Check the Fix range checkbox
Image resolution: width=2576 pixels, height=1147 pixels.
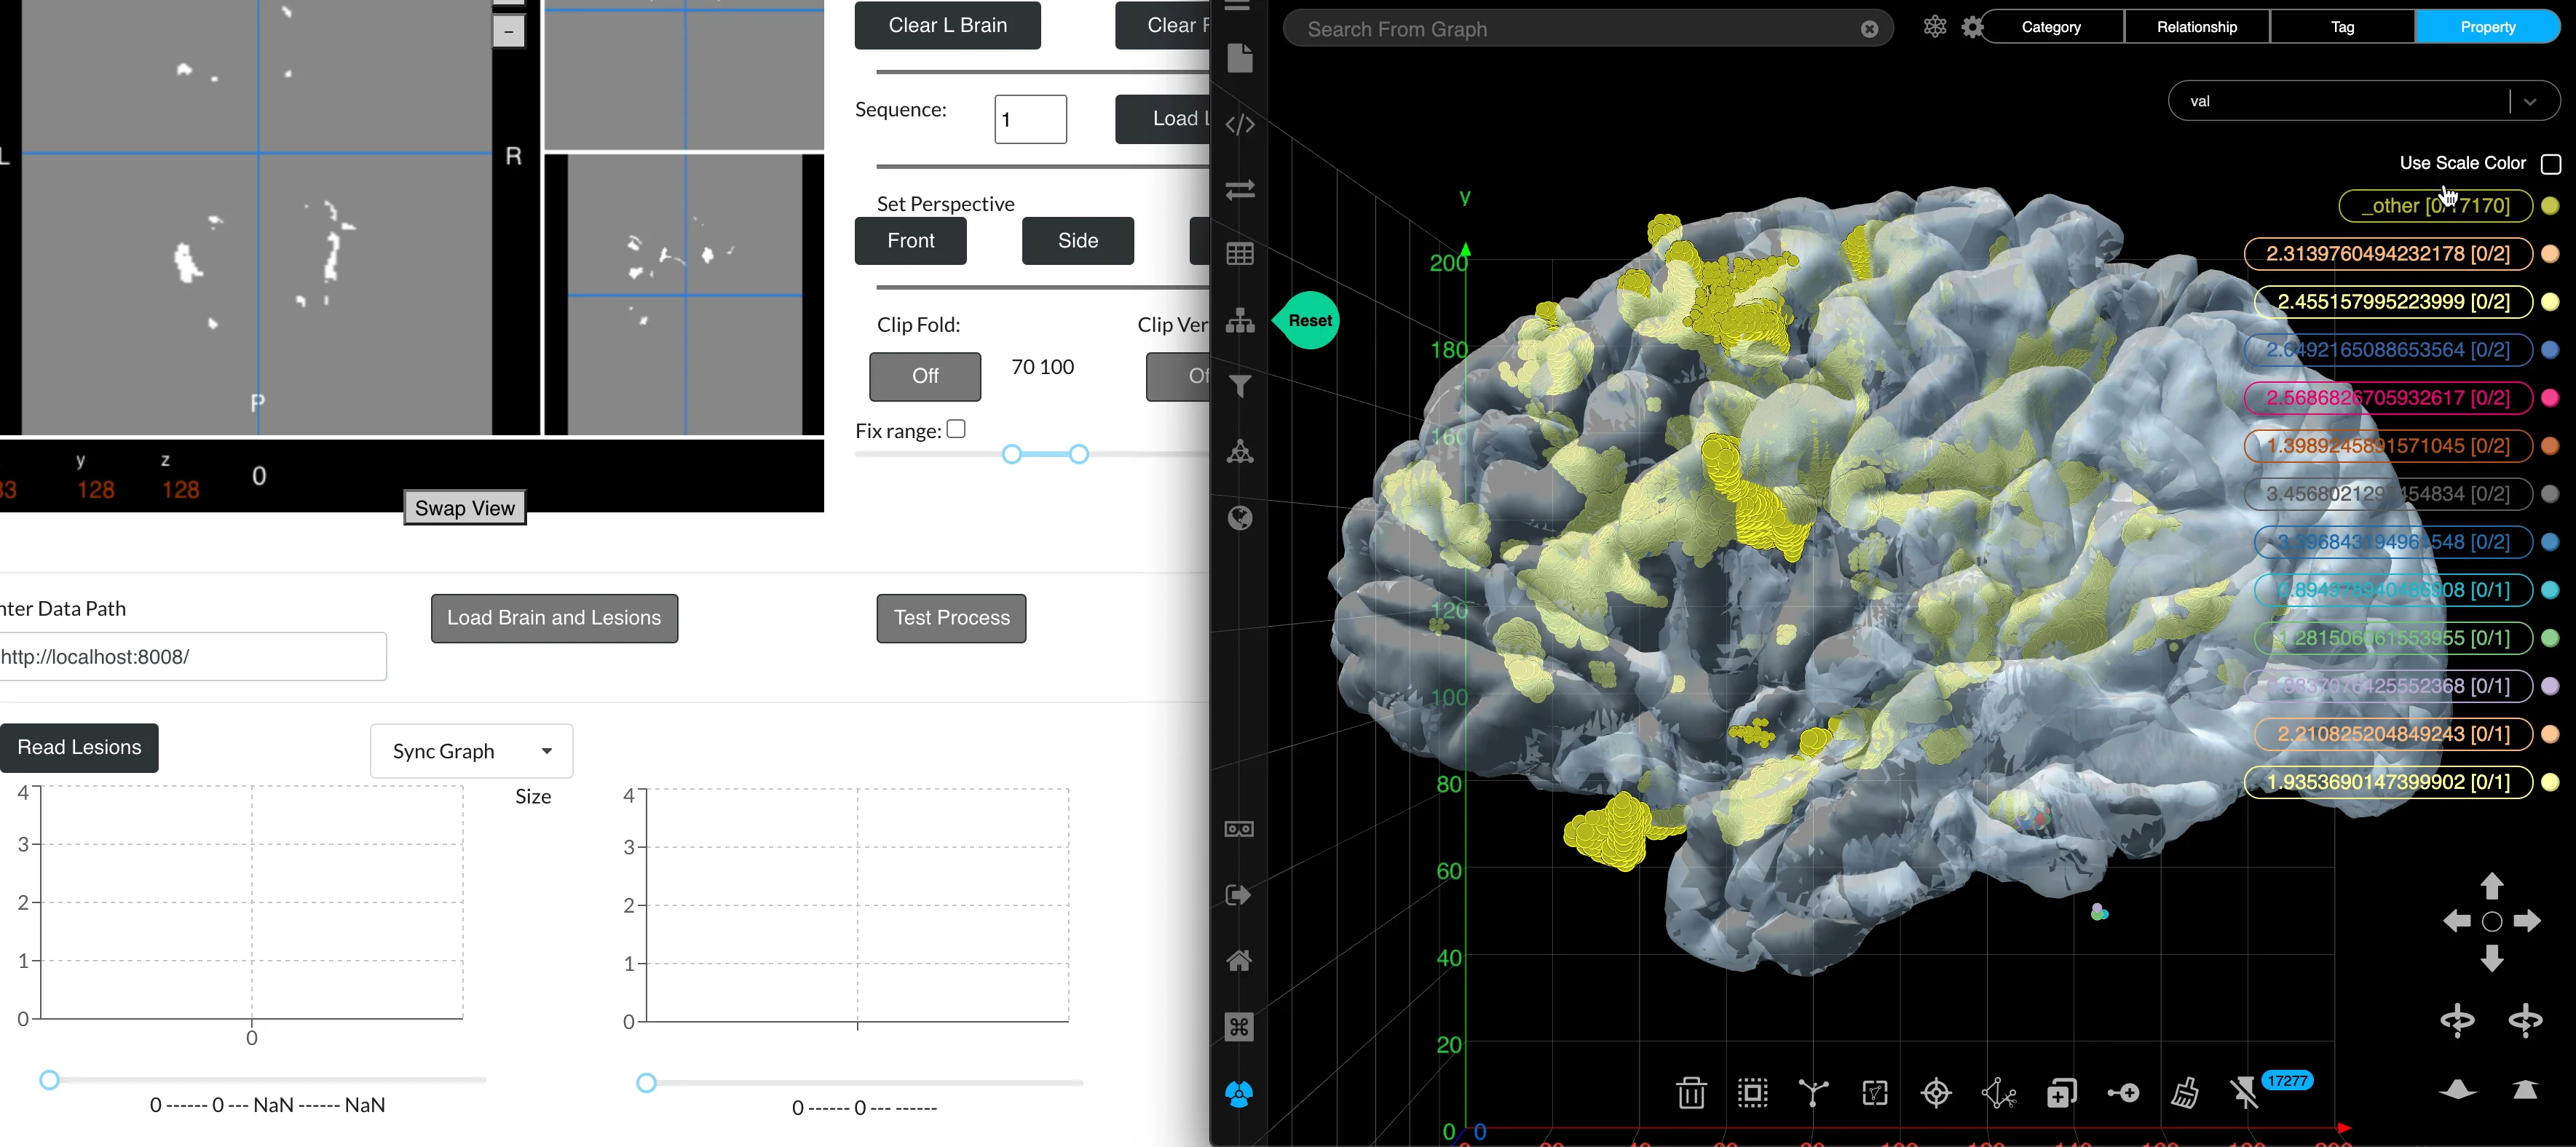point(957,429)
